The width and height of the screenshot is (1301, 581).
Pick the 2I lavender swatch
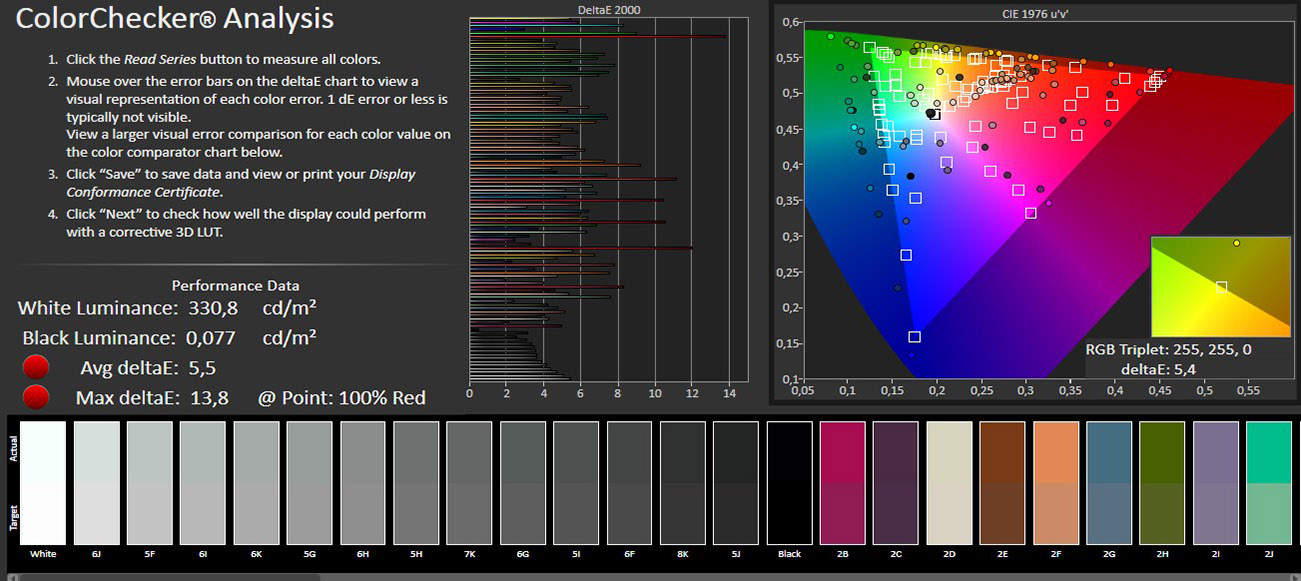tap(1215, 482)
